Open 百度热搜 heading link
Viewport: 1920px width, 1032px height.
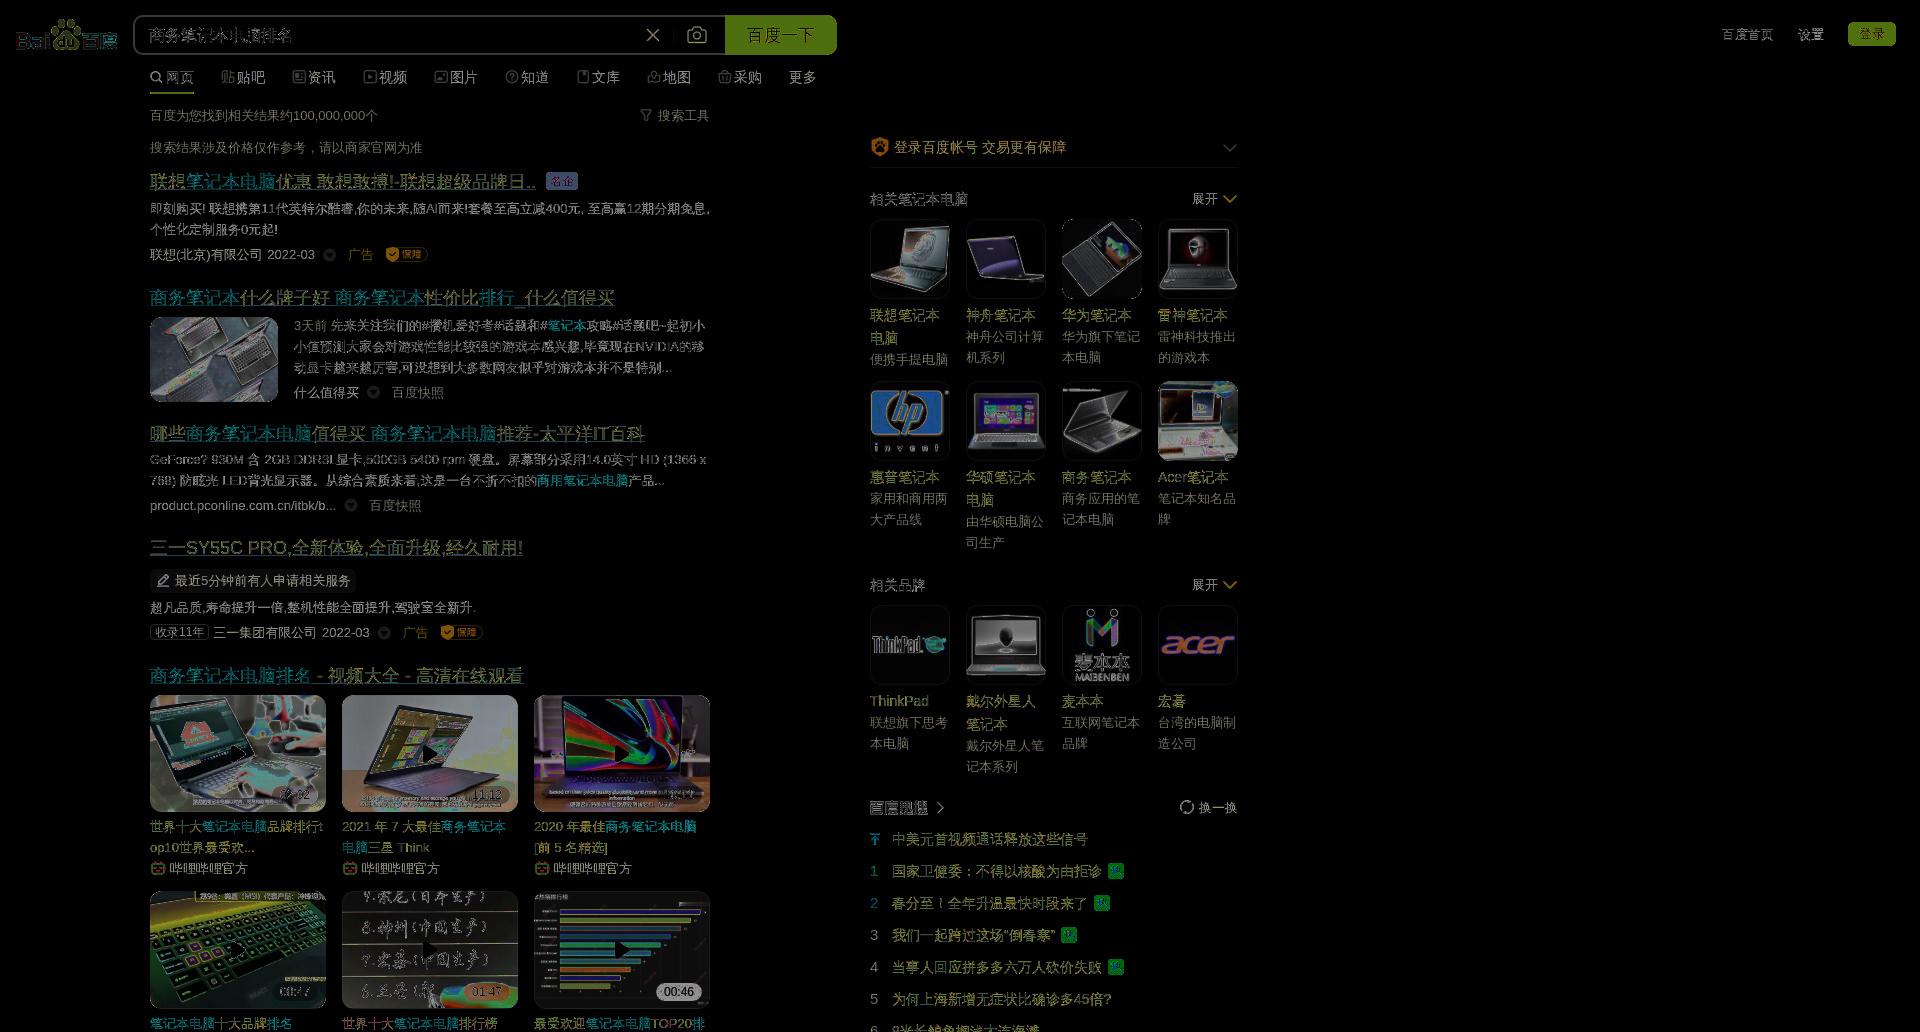[906, 808]
